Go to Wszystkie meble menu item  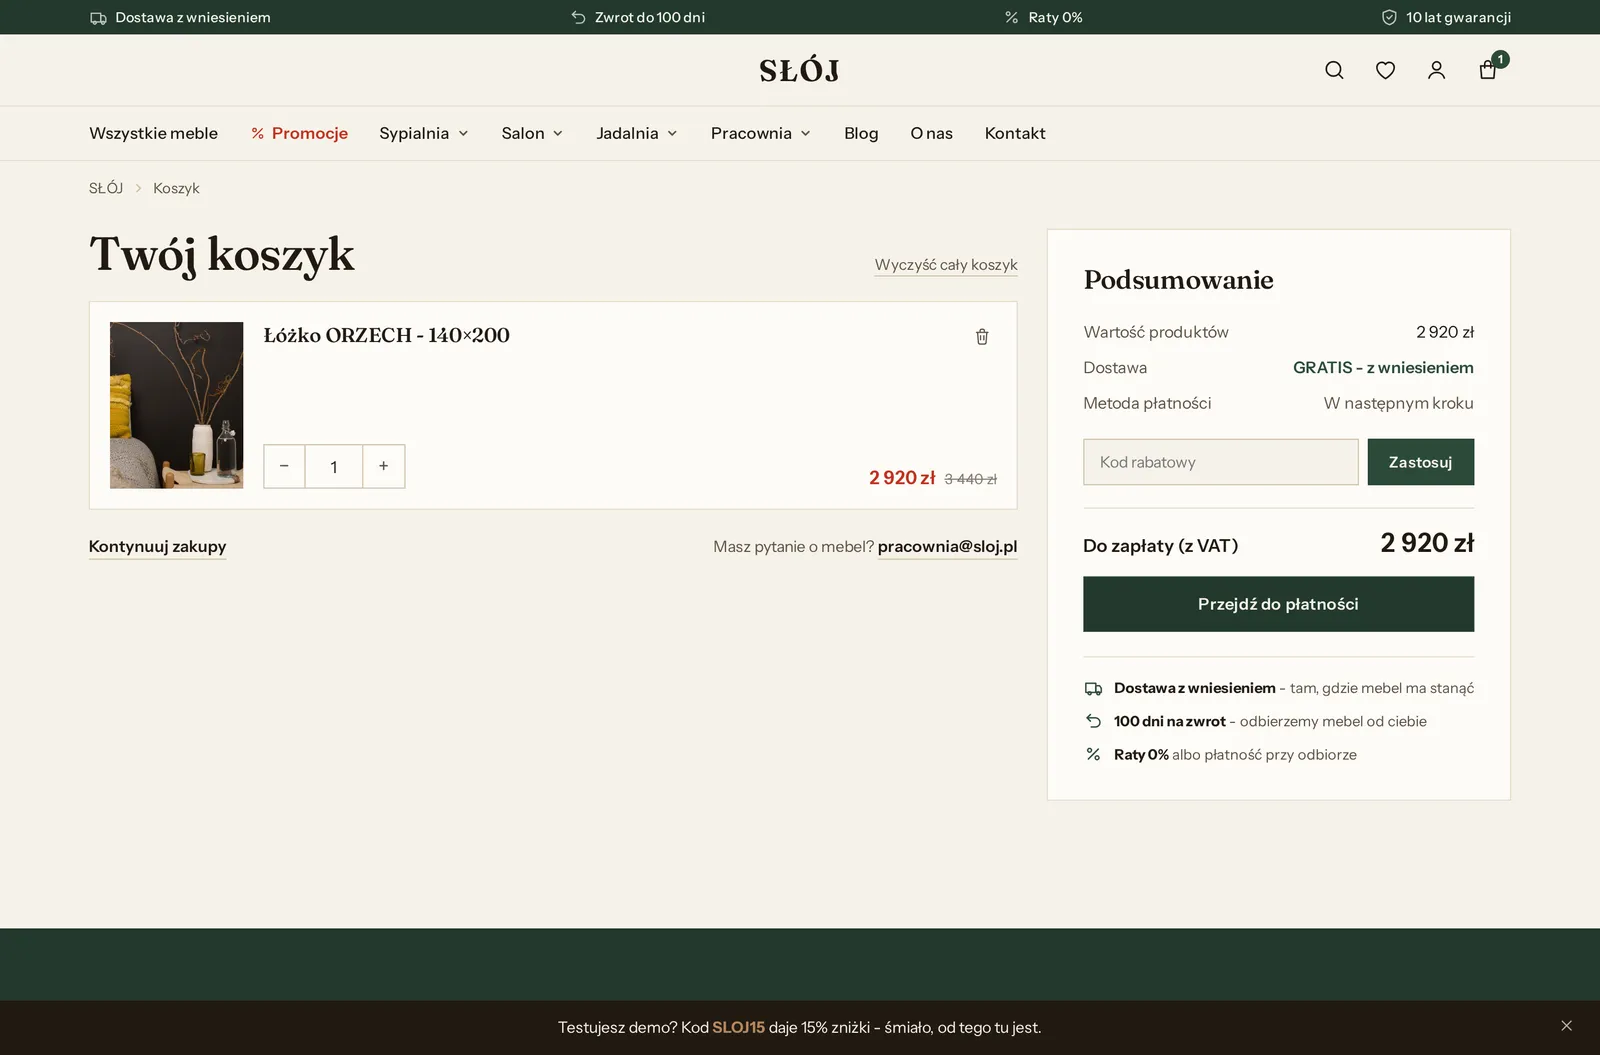(153, 133)
